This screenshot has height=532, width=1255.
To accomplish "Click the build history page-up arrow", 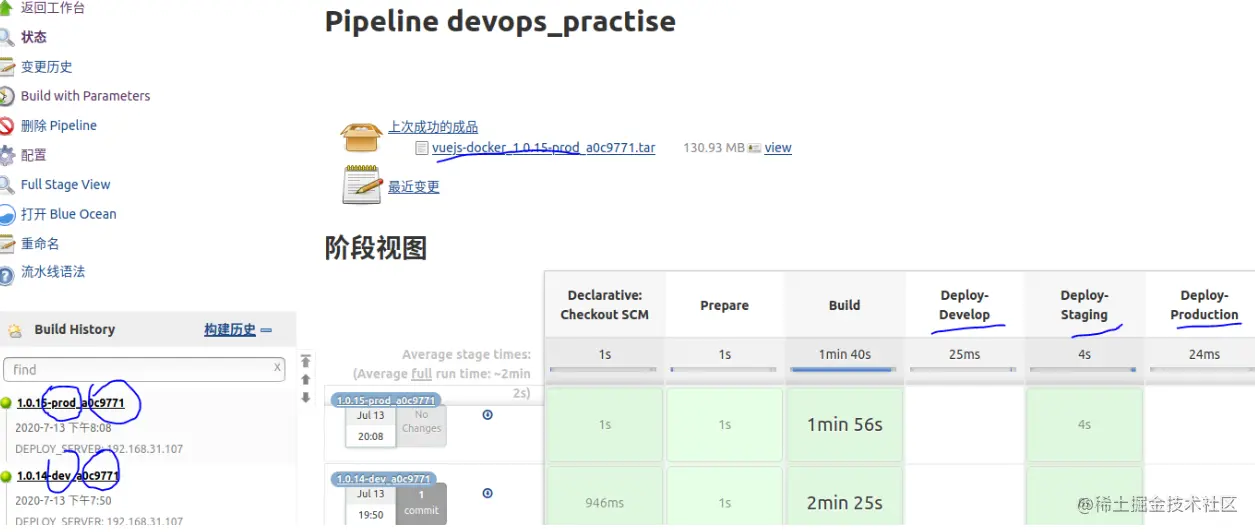I will [x=306, y=380].
